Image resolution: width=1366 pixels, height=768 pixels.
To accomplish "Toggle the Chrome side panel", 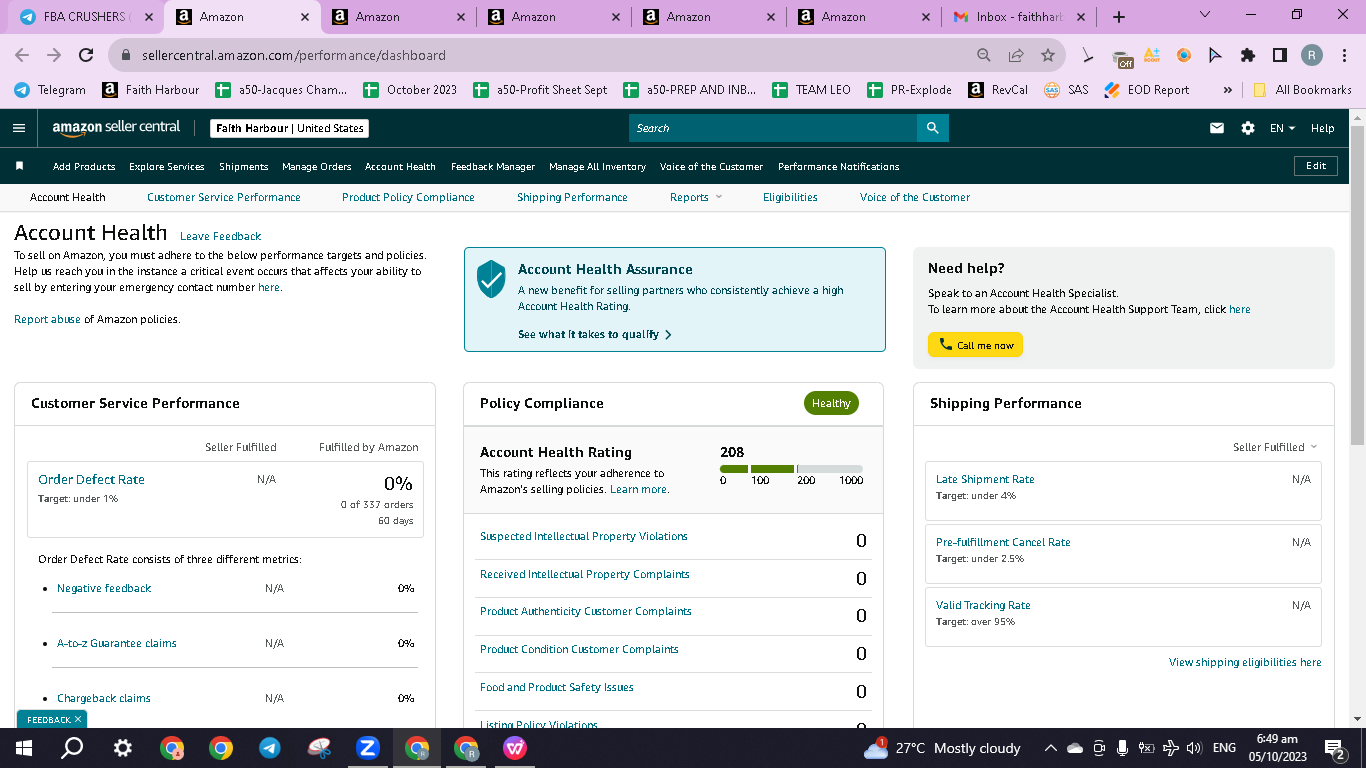I will click(1279, 55).
